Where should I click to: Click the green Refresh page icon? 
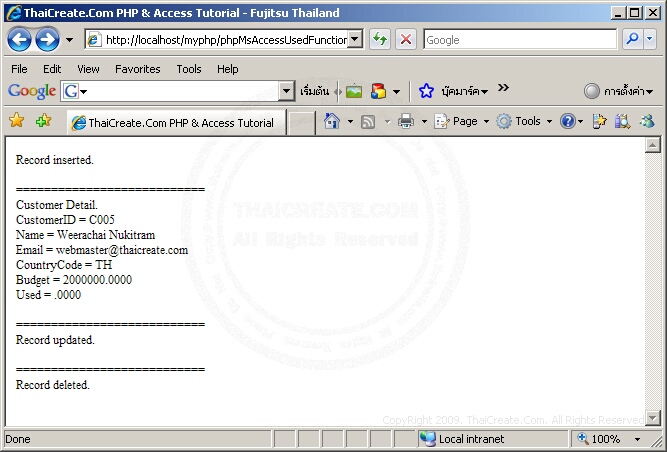tap(380, 40)
